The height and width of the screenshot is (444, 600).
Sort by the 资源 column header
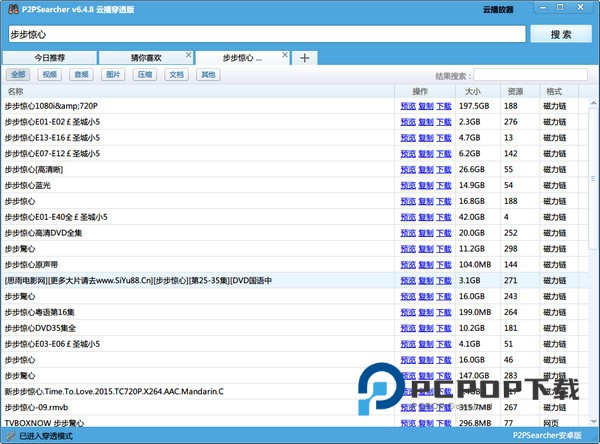pyautogui.click(x=520, y=91)
